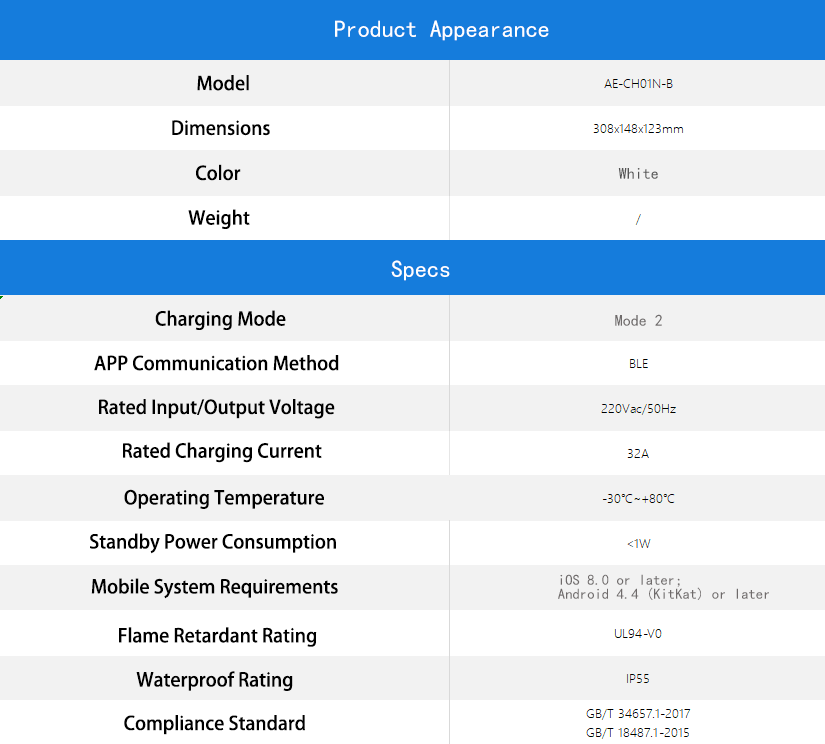825x744 pixels.
Task: Click the Color row label
Action: (218, 173)
